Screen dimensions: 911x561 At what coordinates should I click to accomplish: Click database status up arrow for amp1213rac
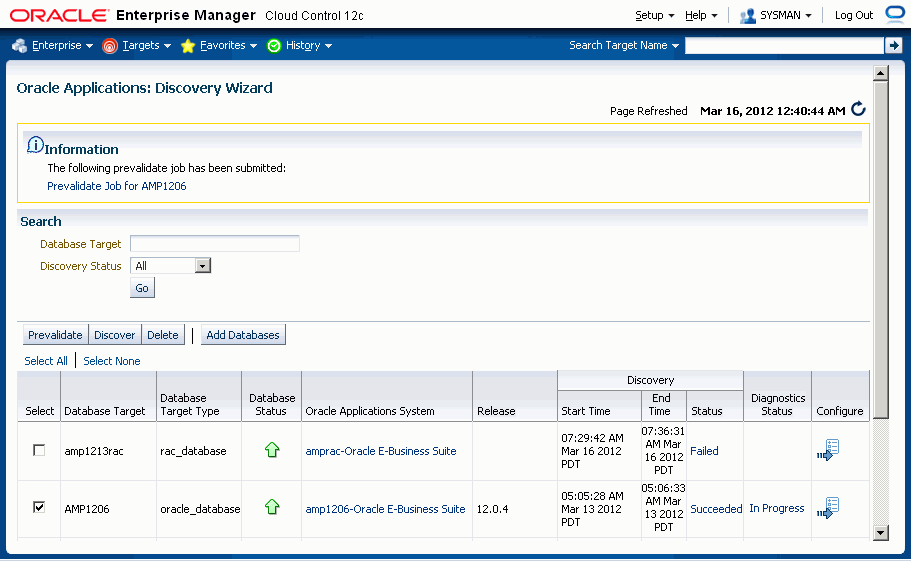pyautogui.click(x=272, y=449)
